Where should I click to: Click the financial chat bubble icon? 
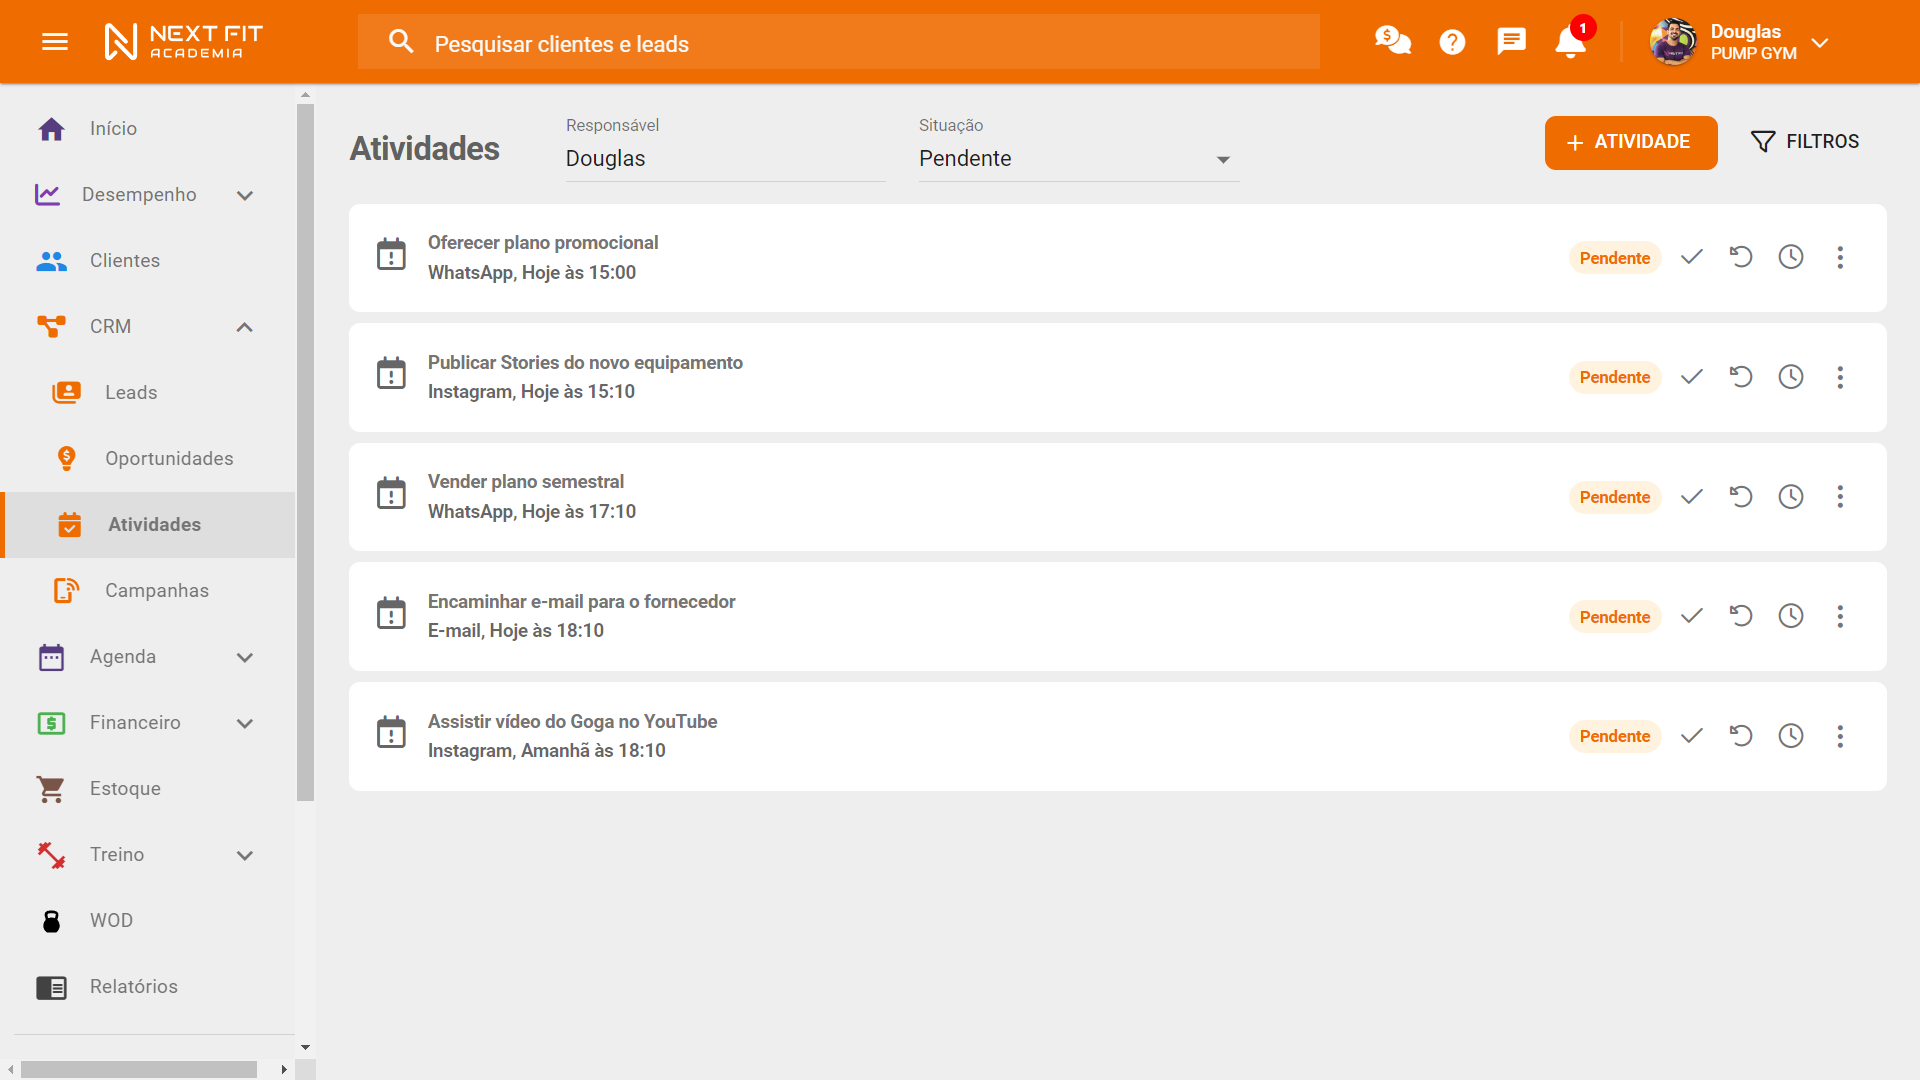(1392, 41)
